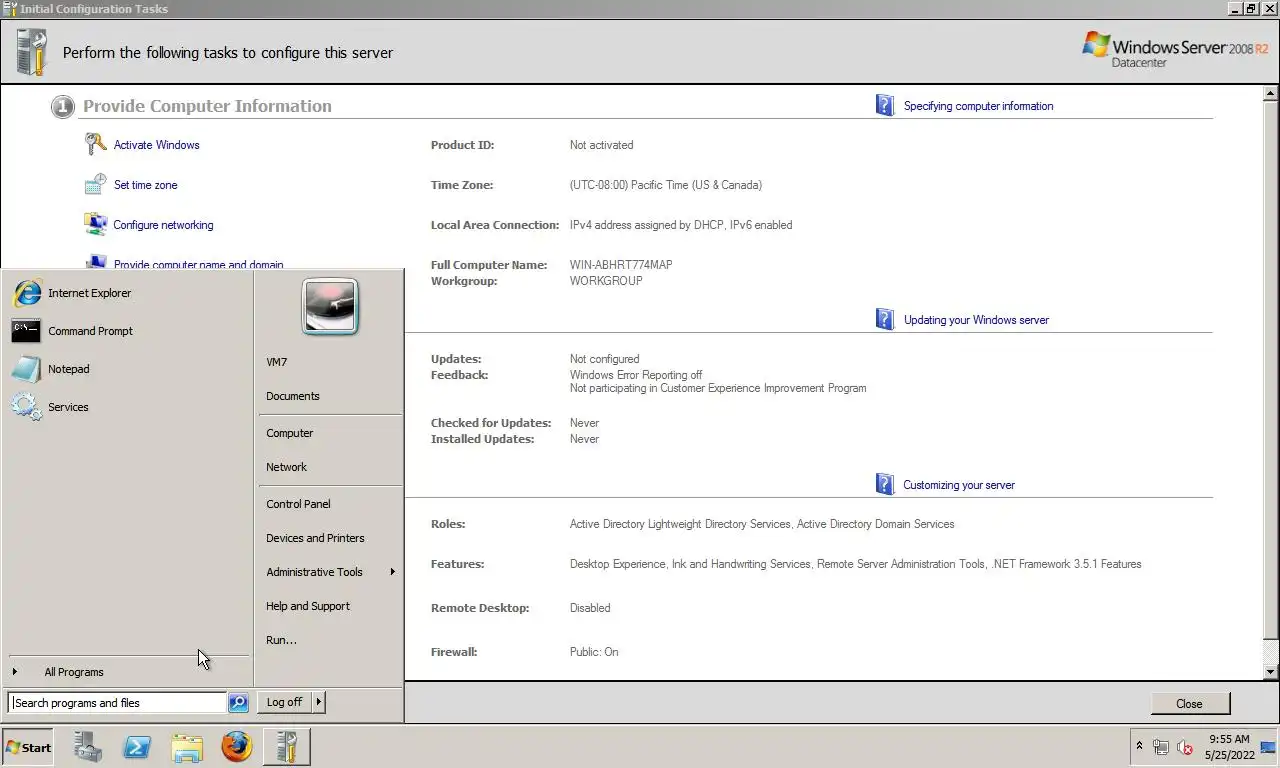Click the scroll down arrow of task list

coord(1271,672)
